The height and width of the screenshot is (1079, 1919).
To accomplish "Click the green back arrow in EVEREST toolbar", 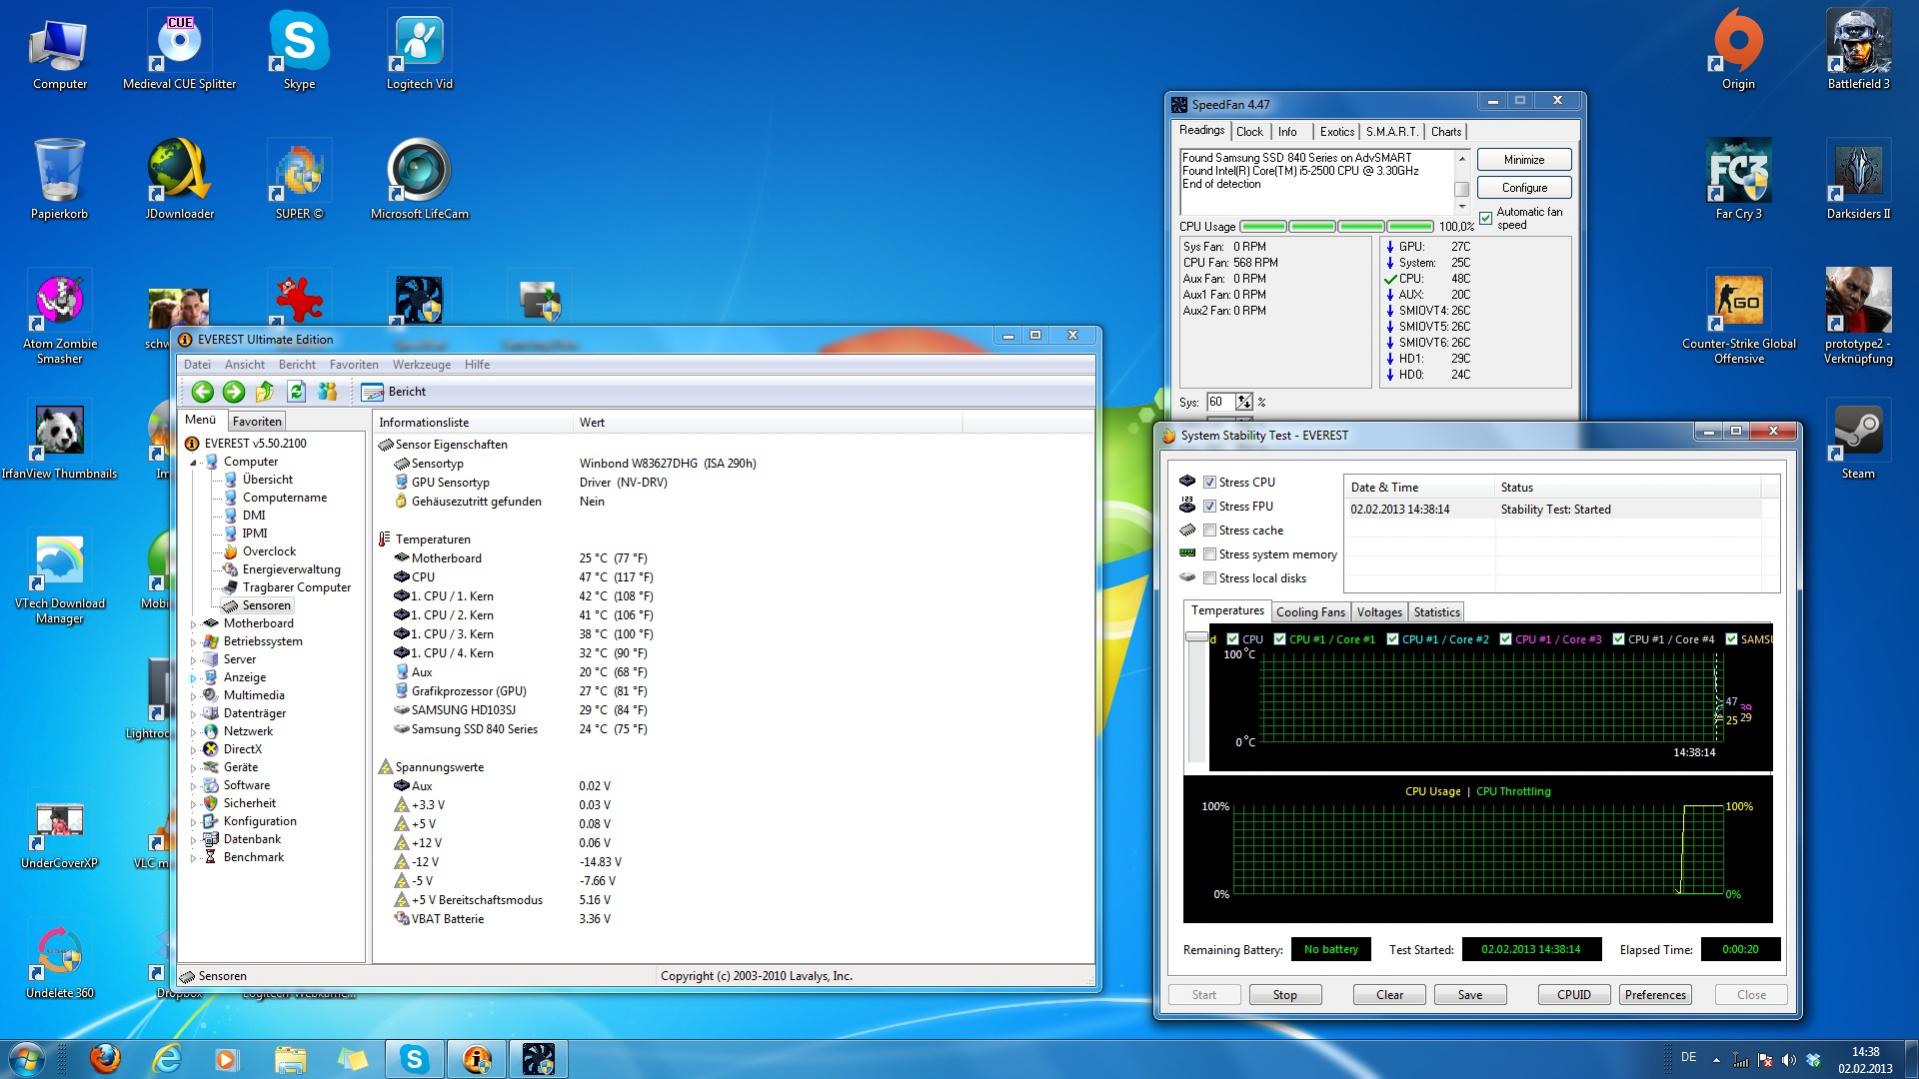I will pyautogui.click(x=202, y=392).
